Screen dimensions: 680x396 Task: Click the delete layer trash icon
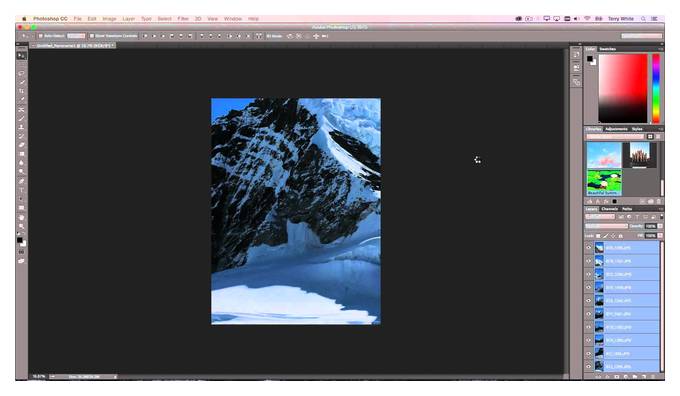point(653,377)
